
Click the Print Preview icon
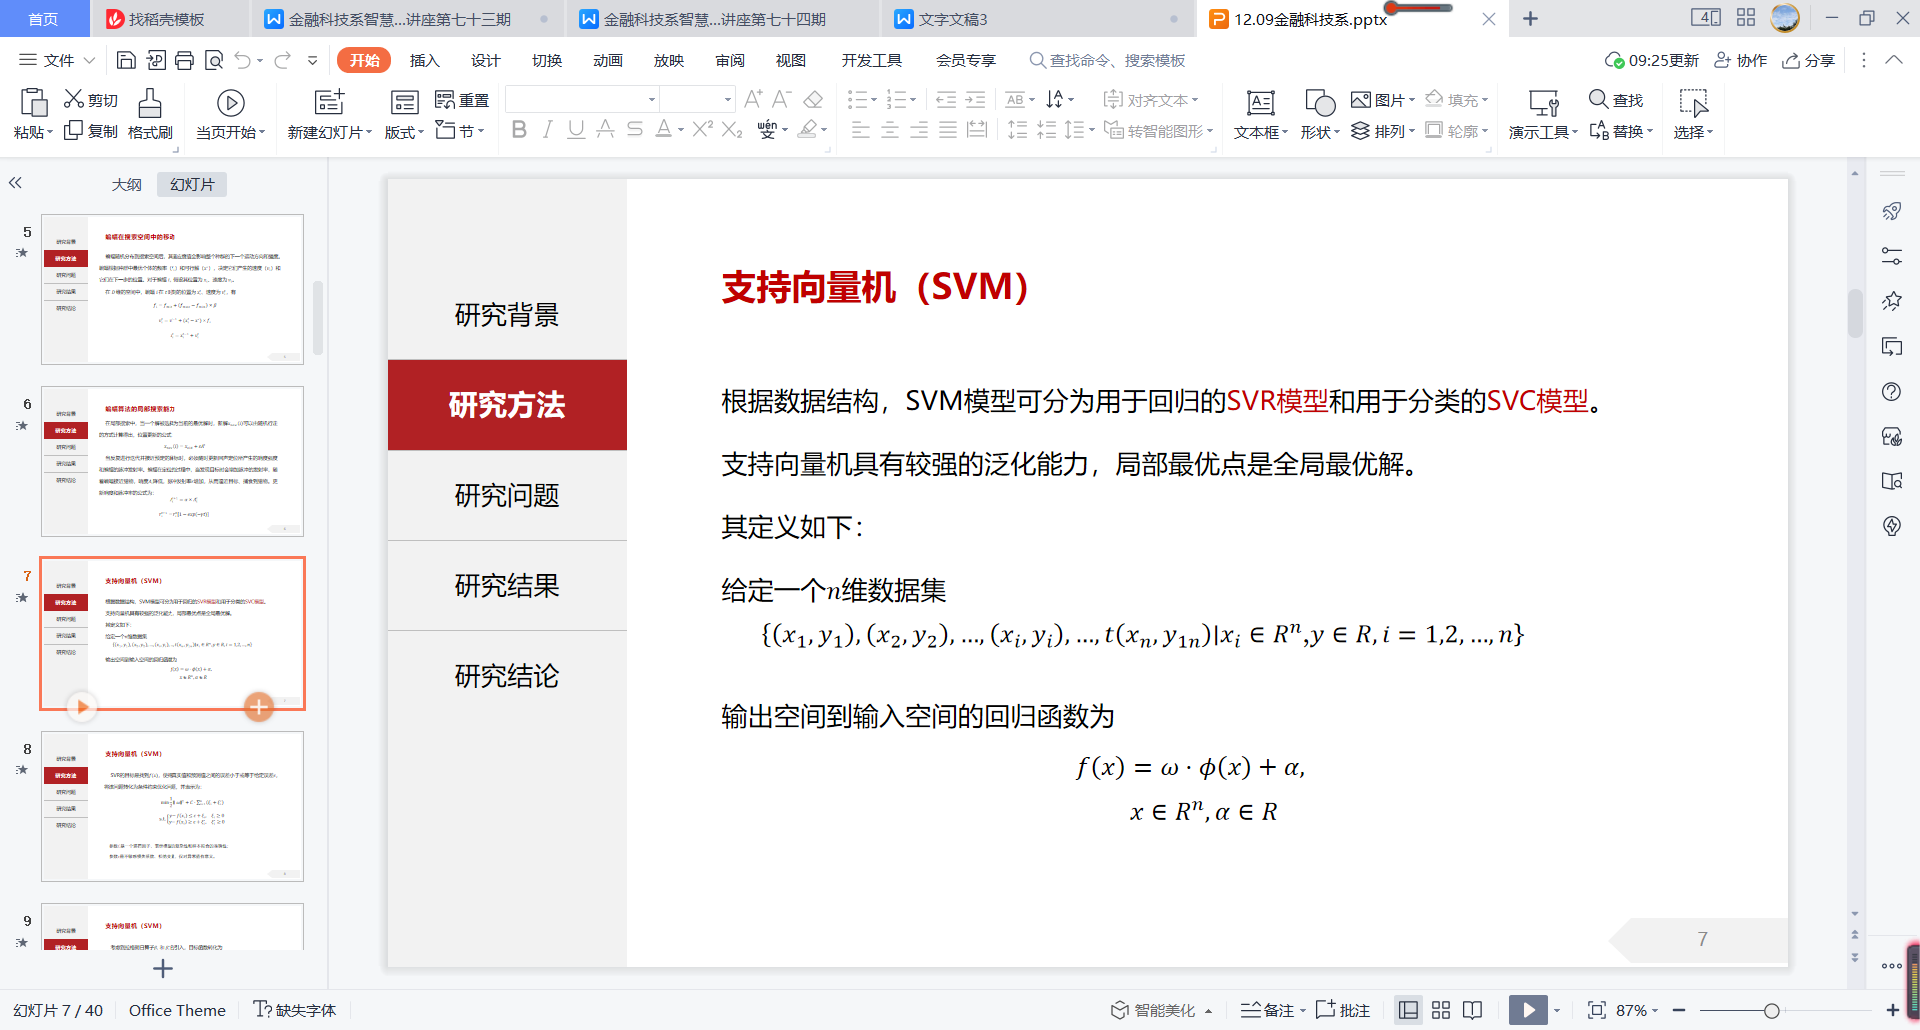[x=213, y=60]
